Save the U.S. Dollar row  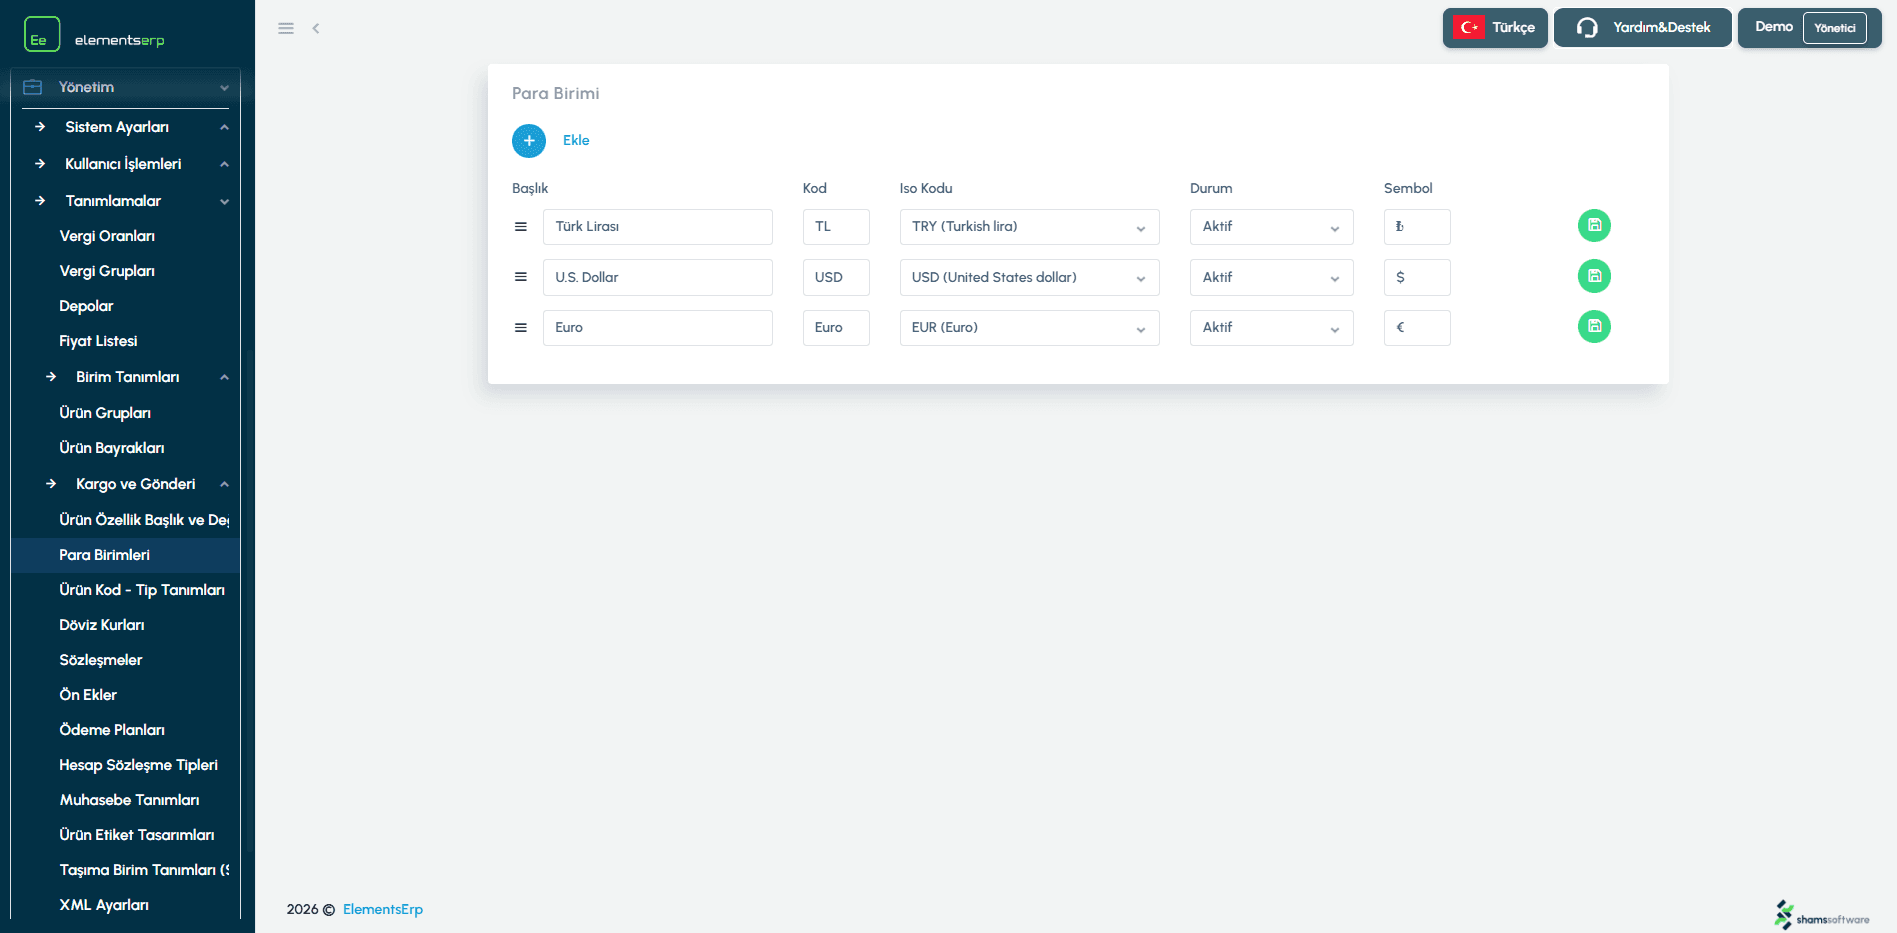point(1594,276)
